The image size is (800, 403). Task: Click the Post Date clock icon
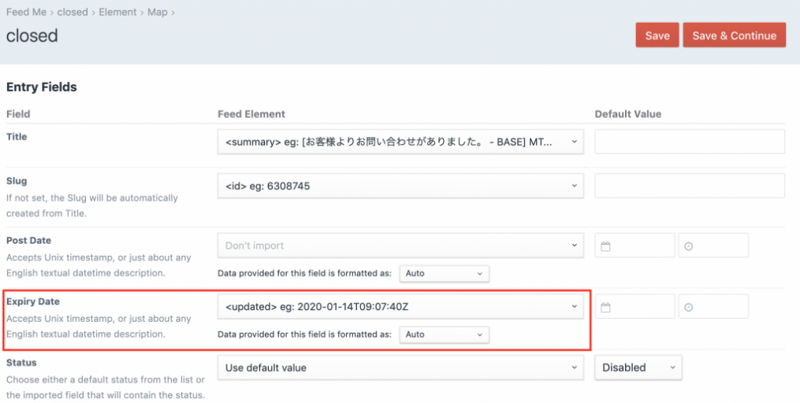pyautogui.click(x=690, y=245)
